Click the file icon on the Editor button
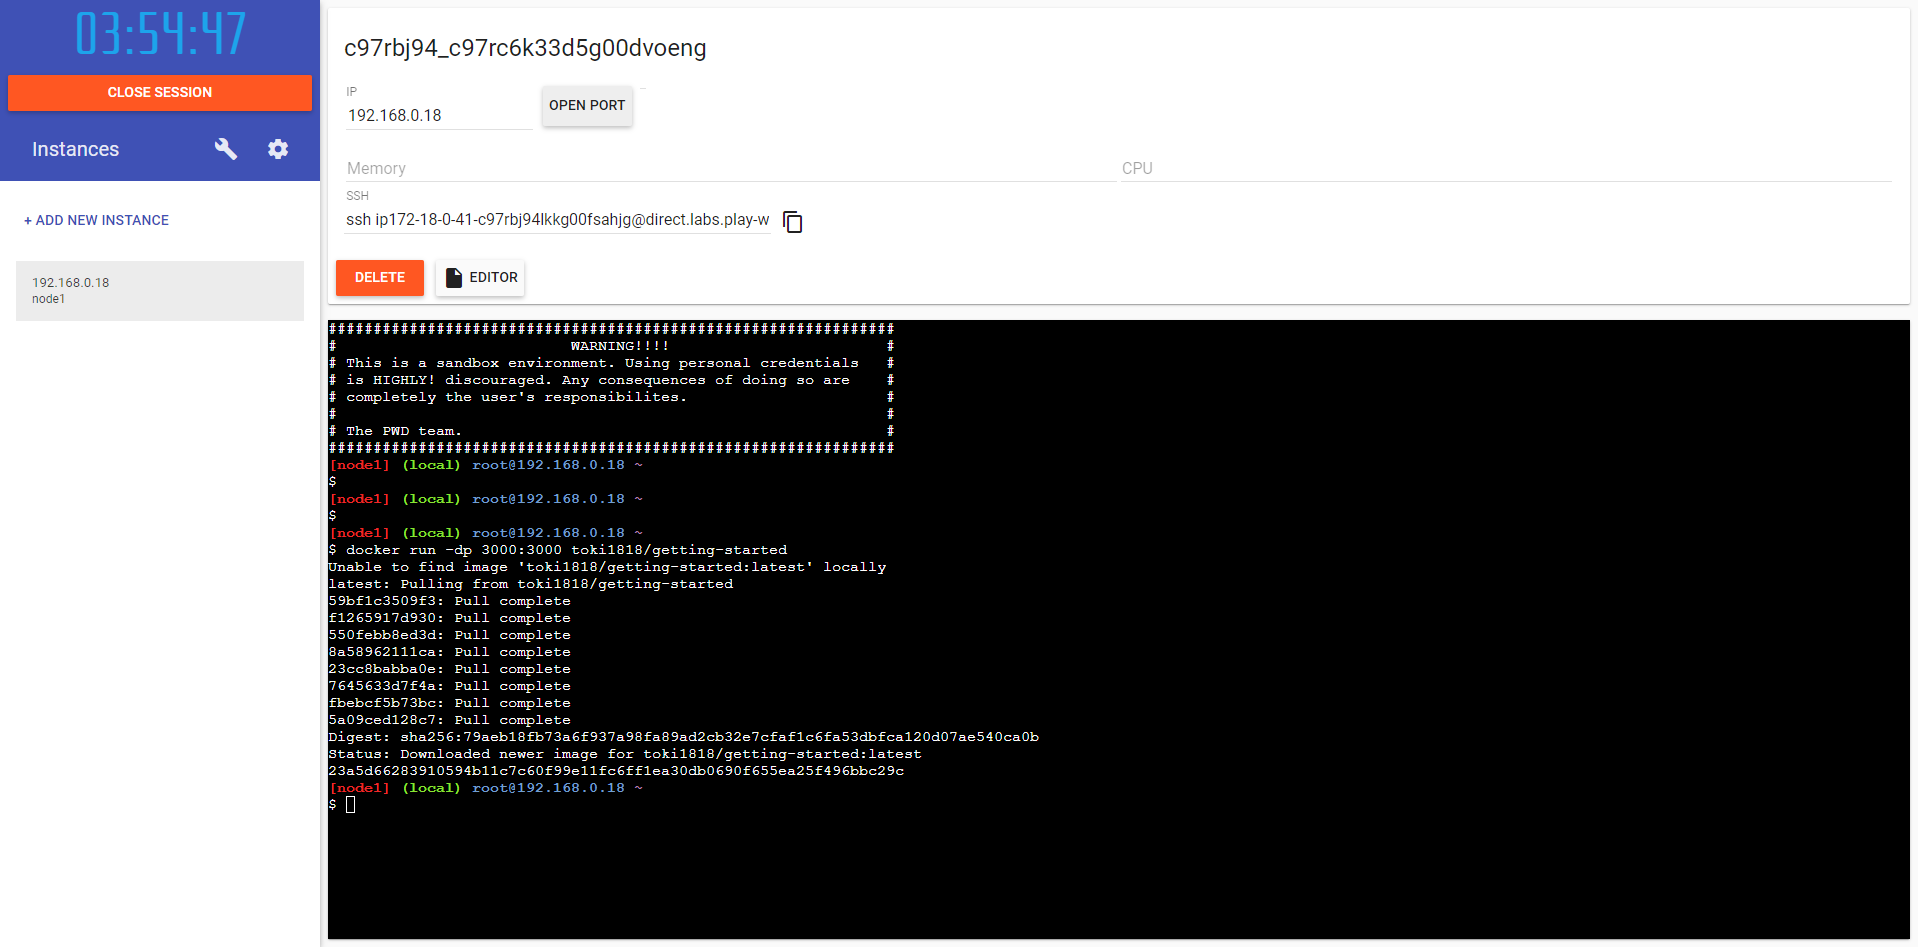The image size is (1918, 947). 454,278
